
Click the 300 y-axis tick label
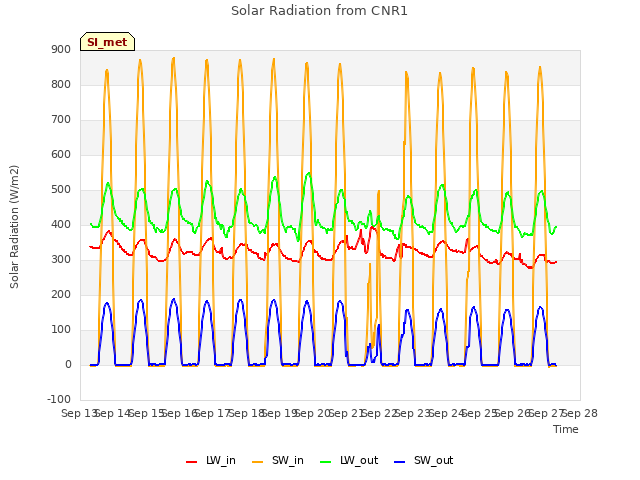pos(61,260)
